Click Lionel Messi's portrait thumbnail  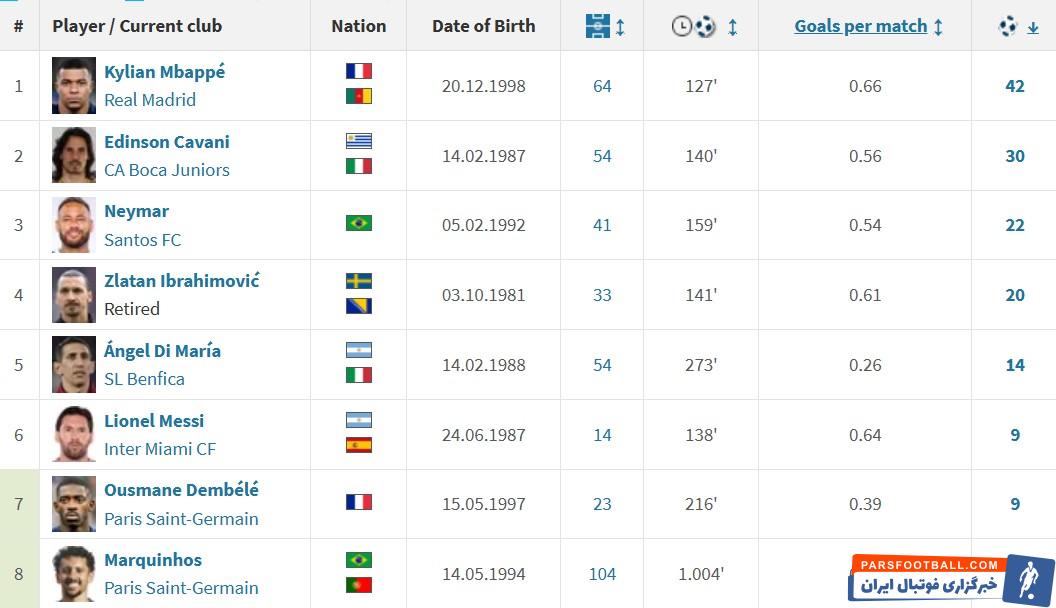75,435
